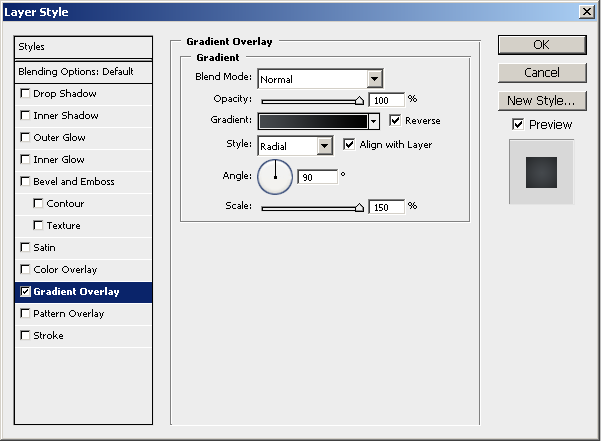Click the Cancel button
Screen dimensions: 601x441
(x=541, y=73)
